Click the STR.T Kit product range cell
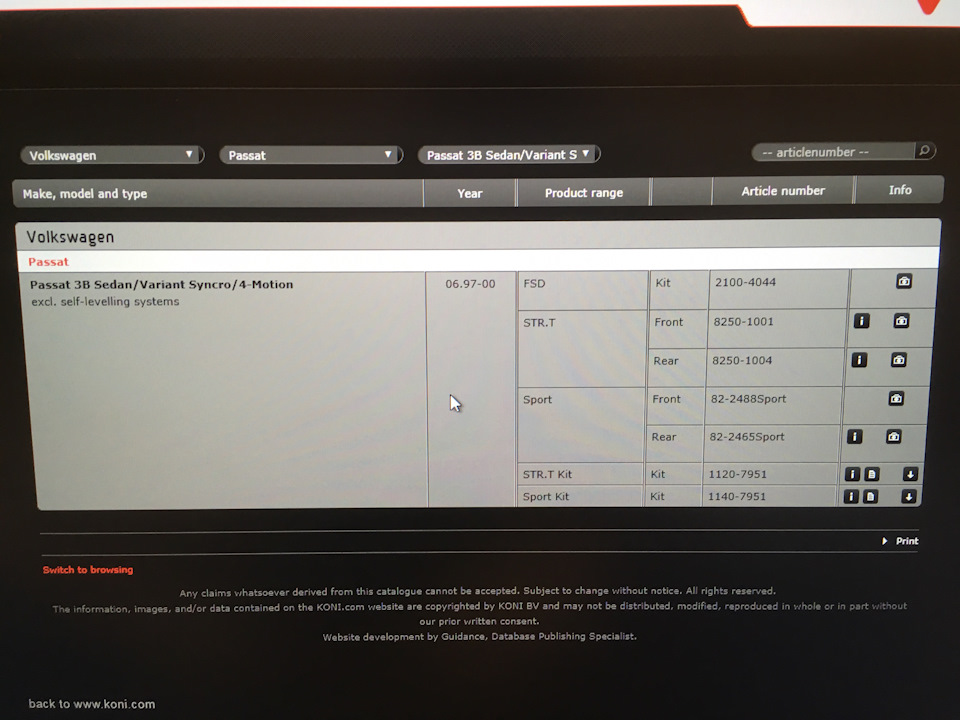 pyautogui.click(x=579, y=474)
